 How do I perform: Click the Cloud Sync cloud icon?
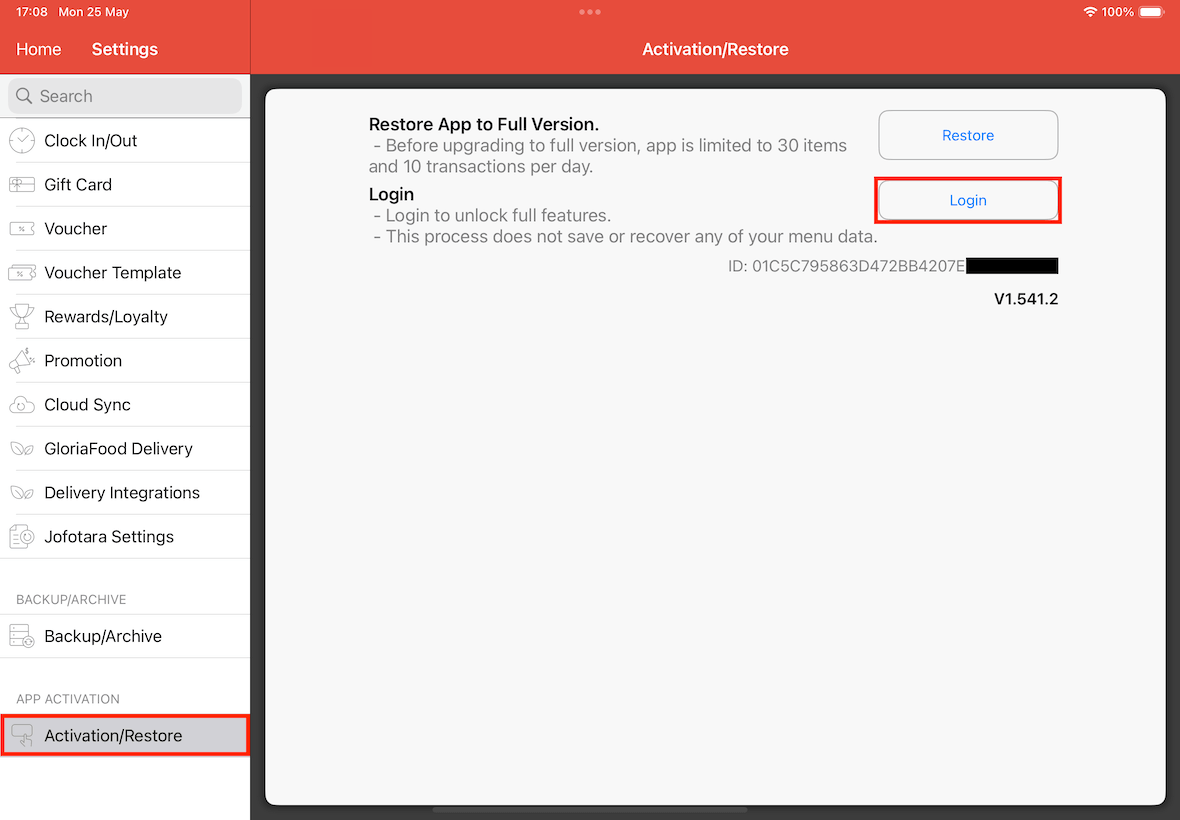pyautogui.click(x=22, y=405)
